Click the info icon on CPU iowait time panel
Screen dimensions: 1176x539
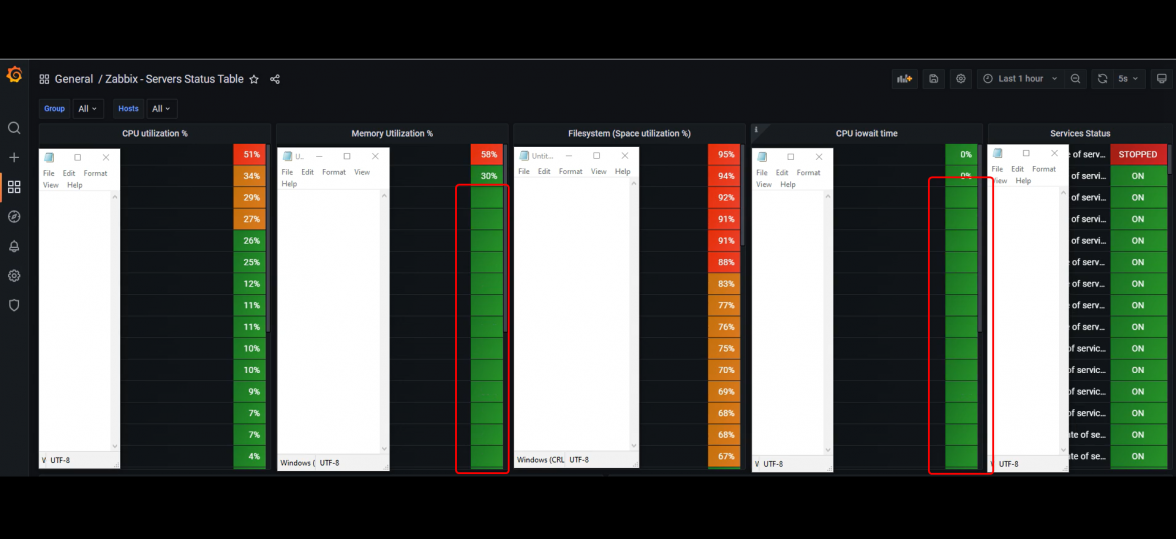pos(756,130)
